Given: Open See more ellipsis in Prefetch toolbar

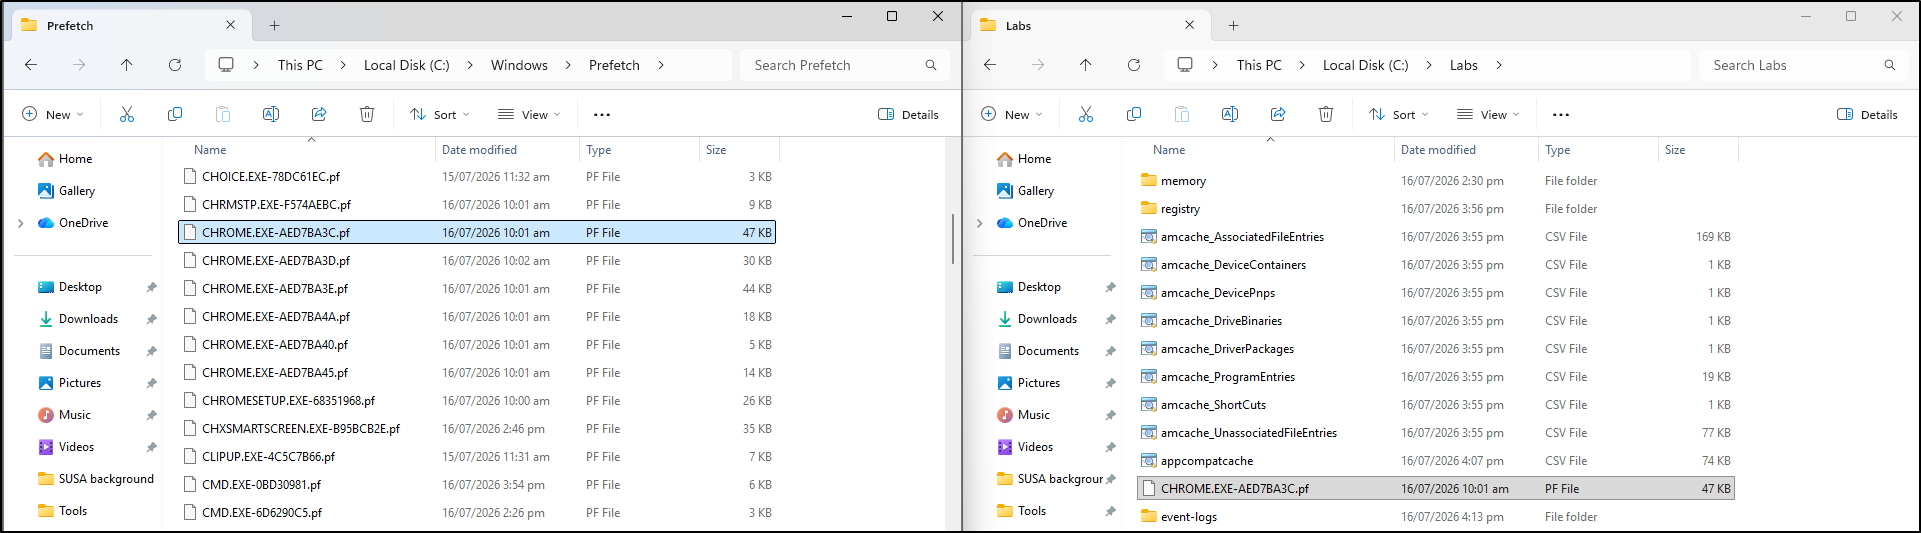Looking at the screenshot, I should coord(602,115).
